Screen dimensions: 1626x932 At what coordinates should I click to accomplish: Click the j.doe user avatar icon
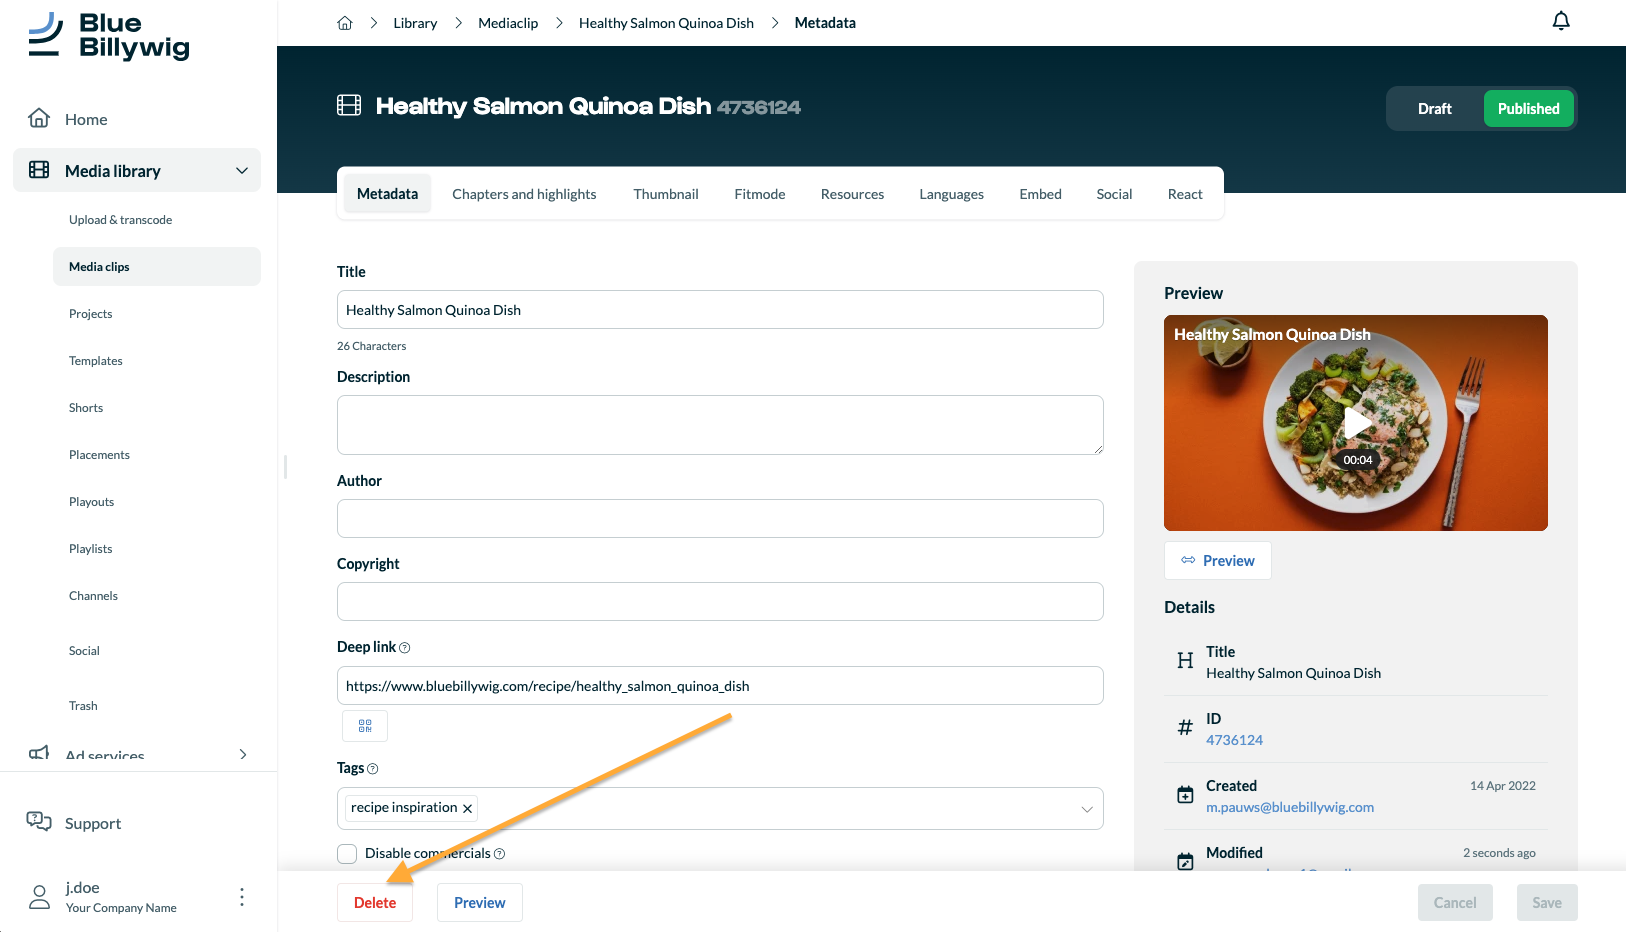(40, 897)
